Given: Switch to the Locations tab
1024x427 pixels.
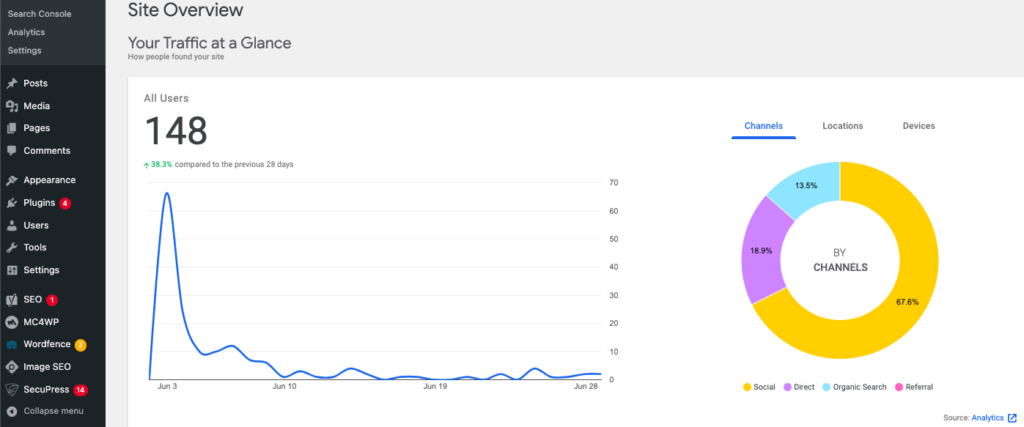Looking at the screenshot, I should click(842, 126).
